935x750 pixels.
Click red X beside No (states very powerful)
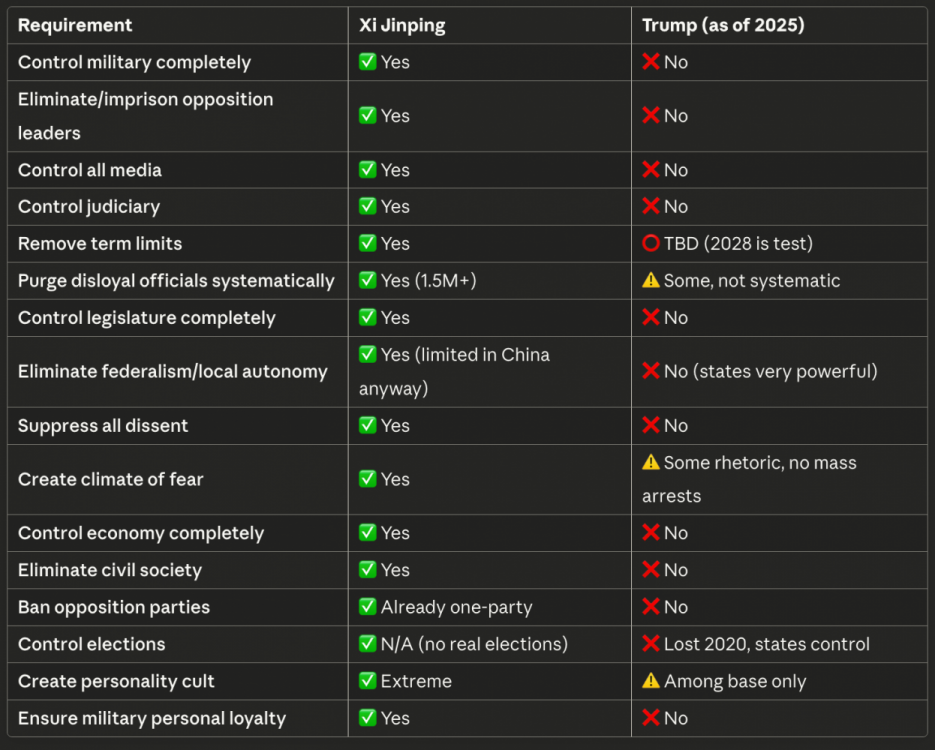(651, 371)
